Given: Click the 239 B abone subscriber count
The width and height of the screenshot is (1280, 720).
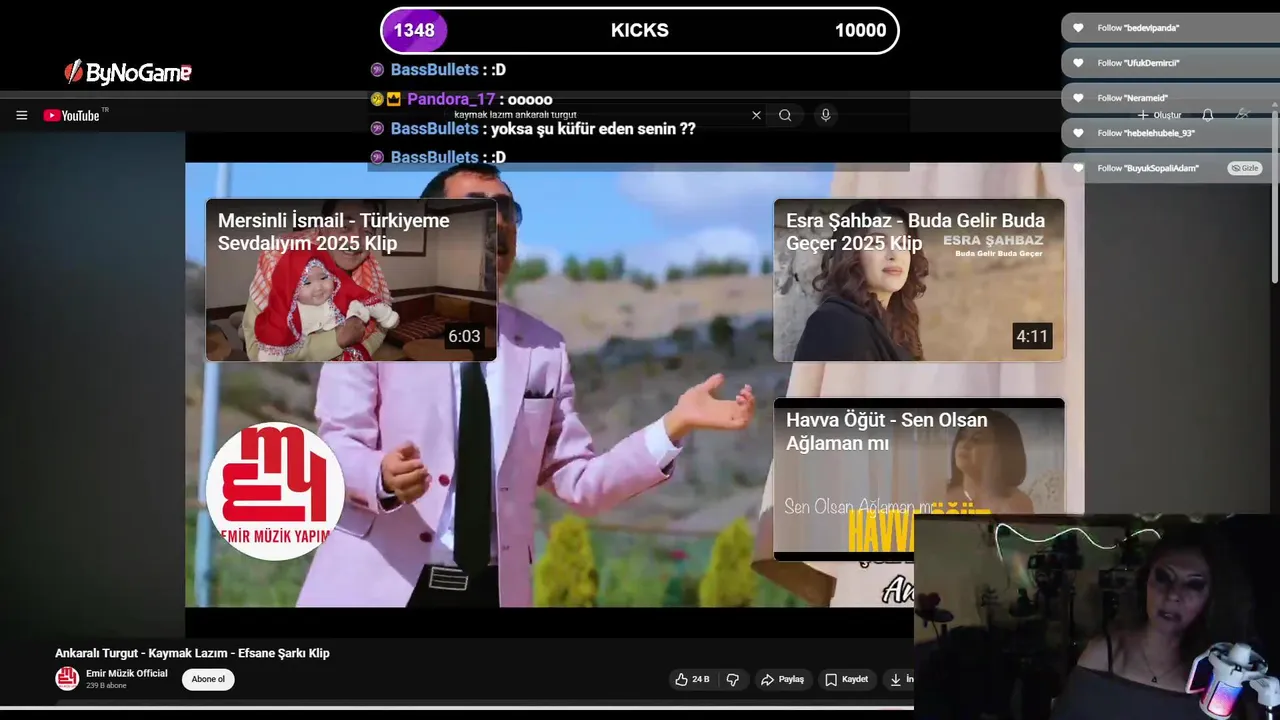Looking at the screenshot, I should (106, 686).
